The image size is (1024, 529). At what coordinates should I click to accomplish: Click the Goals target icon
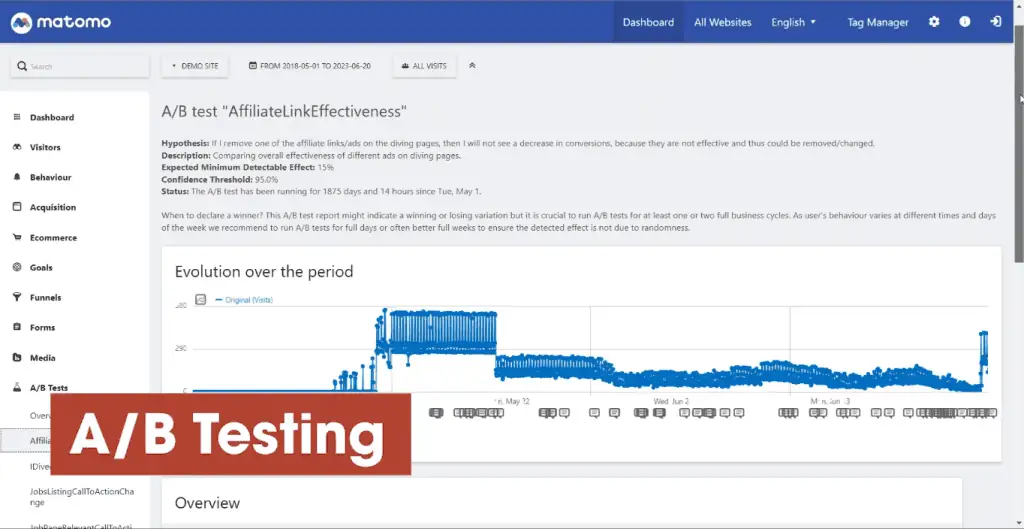coord(17,267)
